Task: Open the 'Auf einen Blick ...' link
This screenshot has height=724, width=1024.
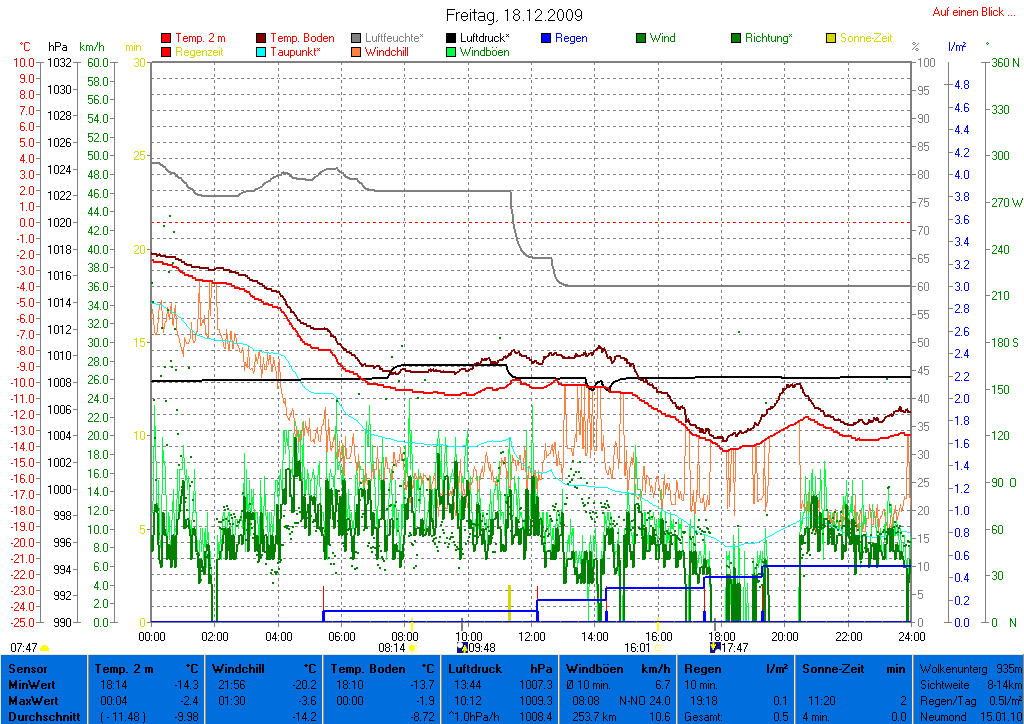Action: [x=974, y=12]
